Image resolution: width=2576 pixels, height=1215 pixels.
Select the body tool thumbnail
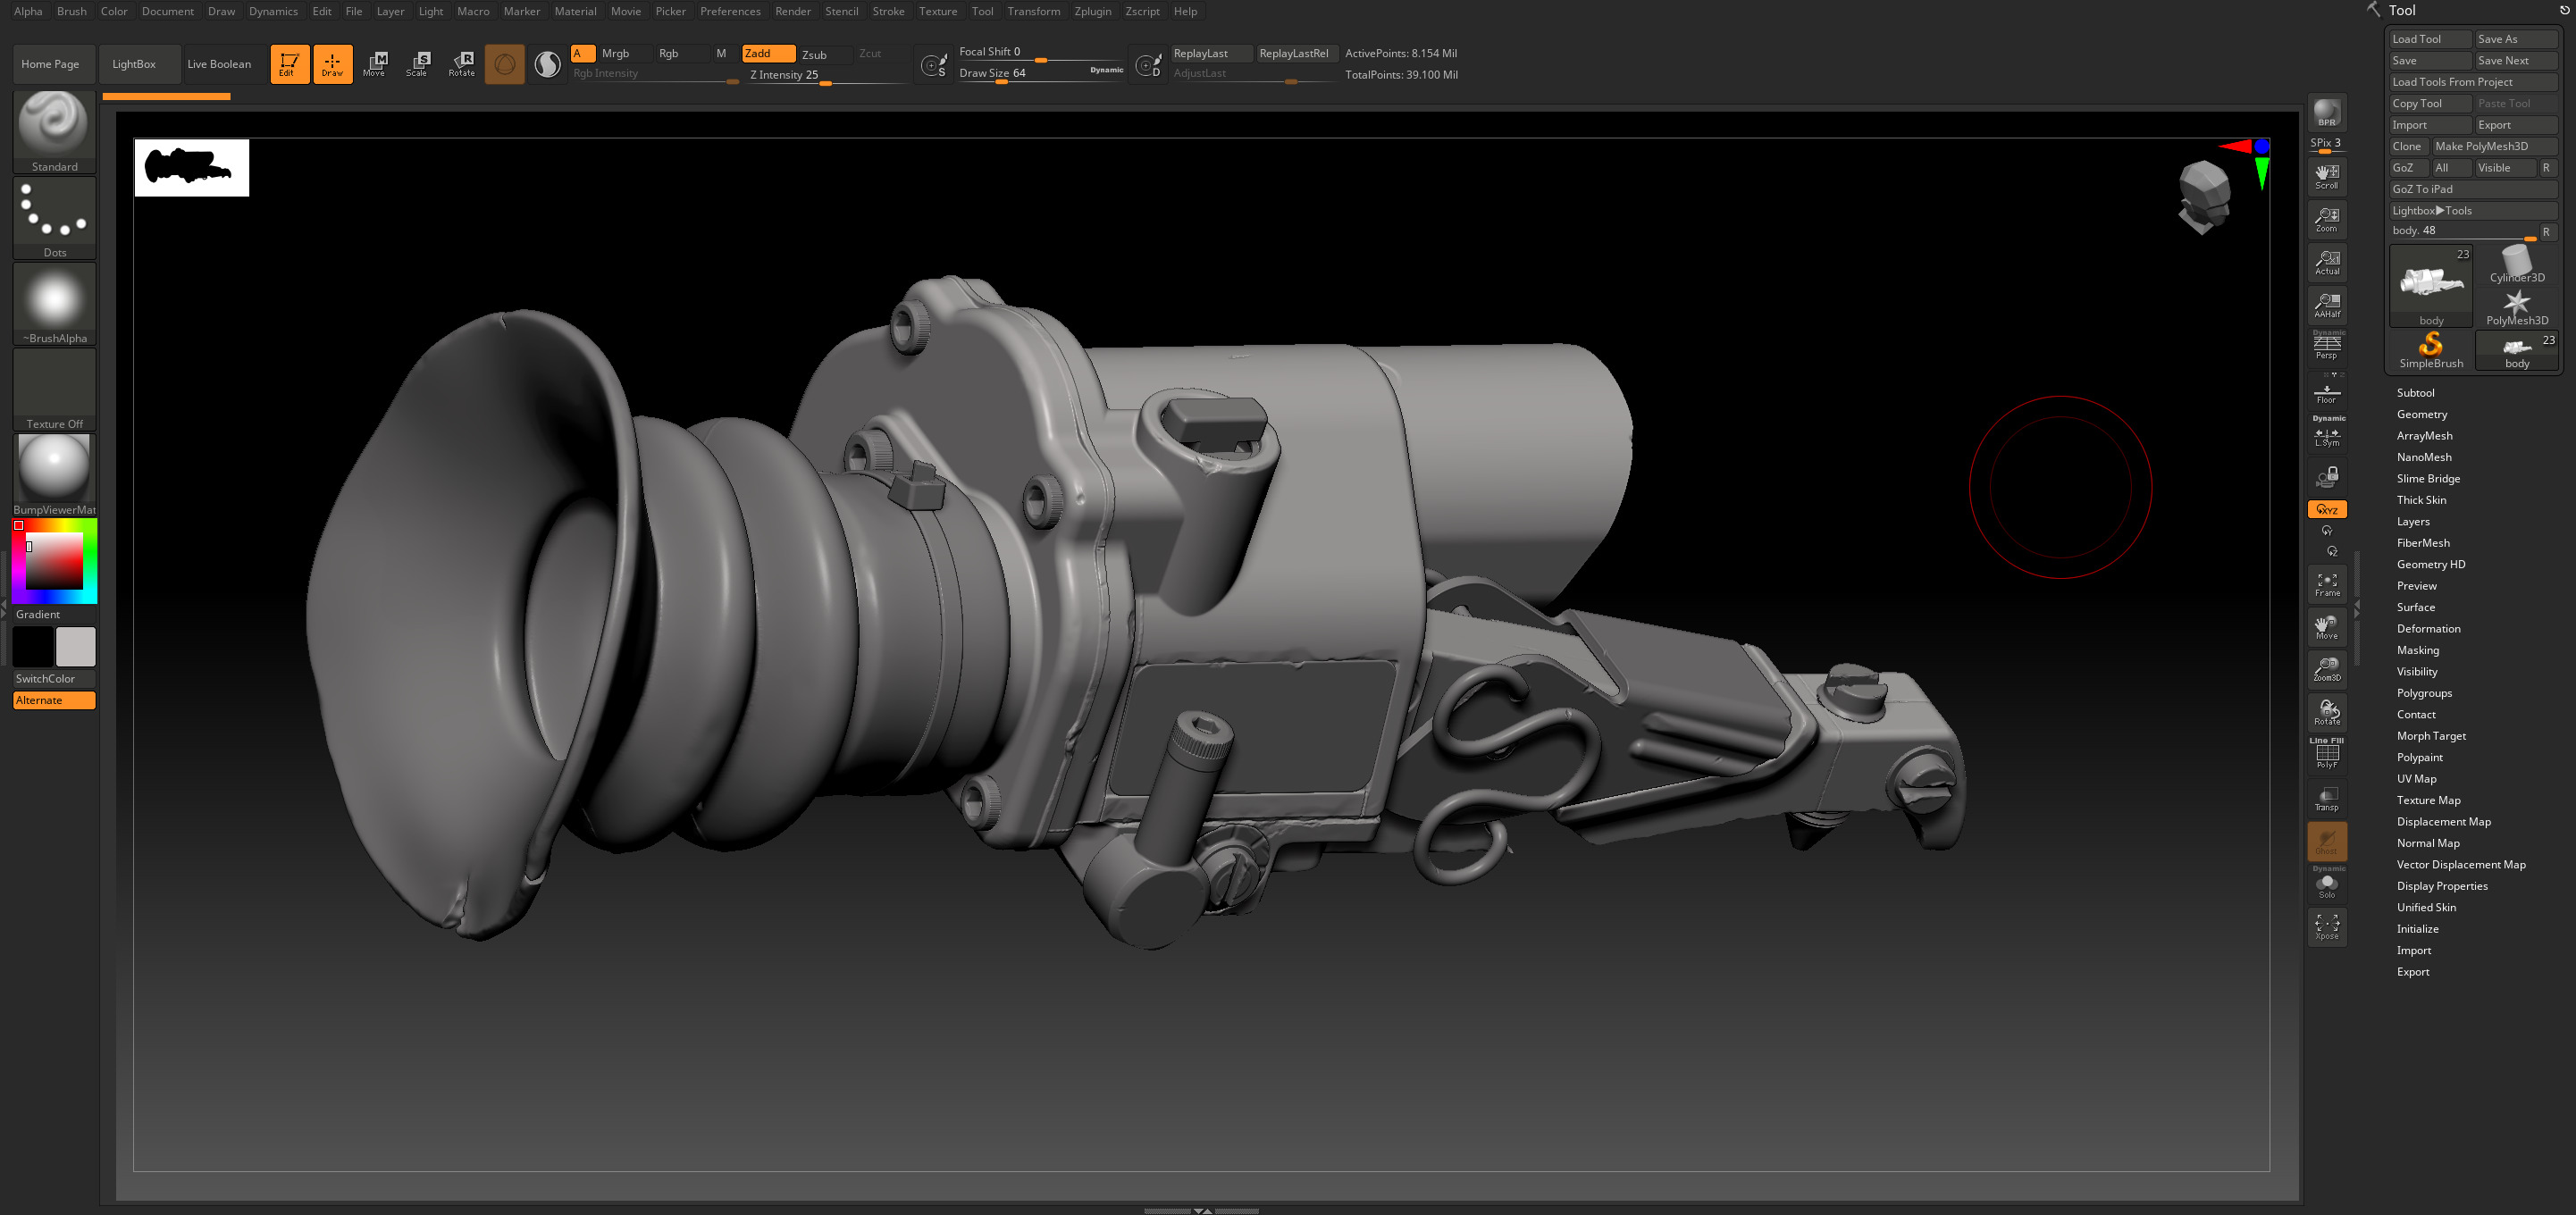(x=2430, y=286)
